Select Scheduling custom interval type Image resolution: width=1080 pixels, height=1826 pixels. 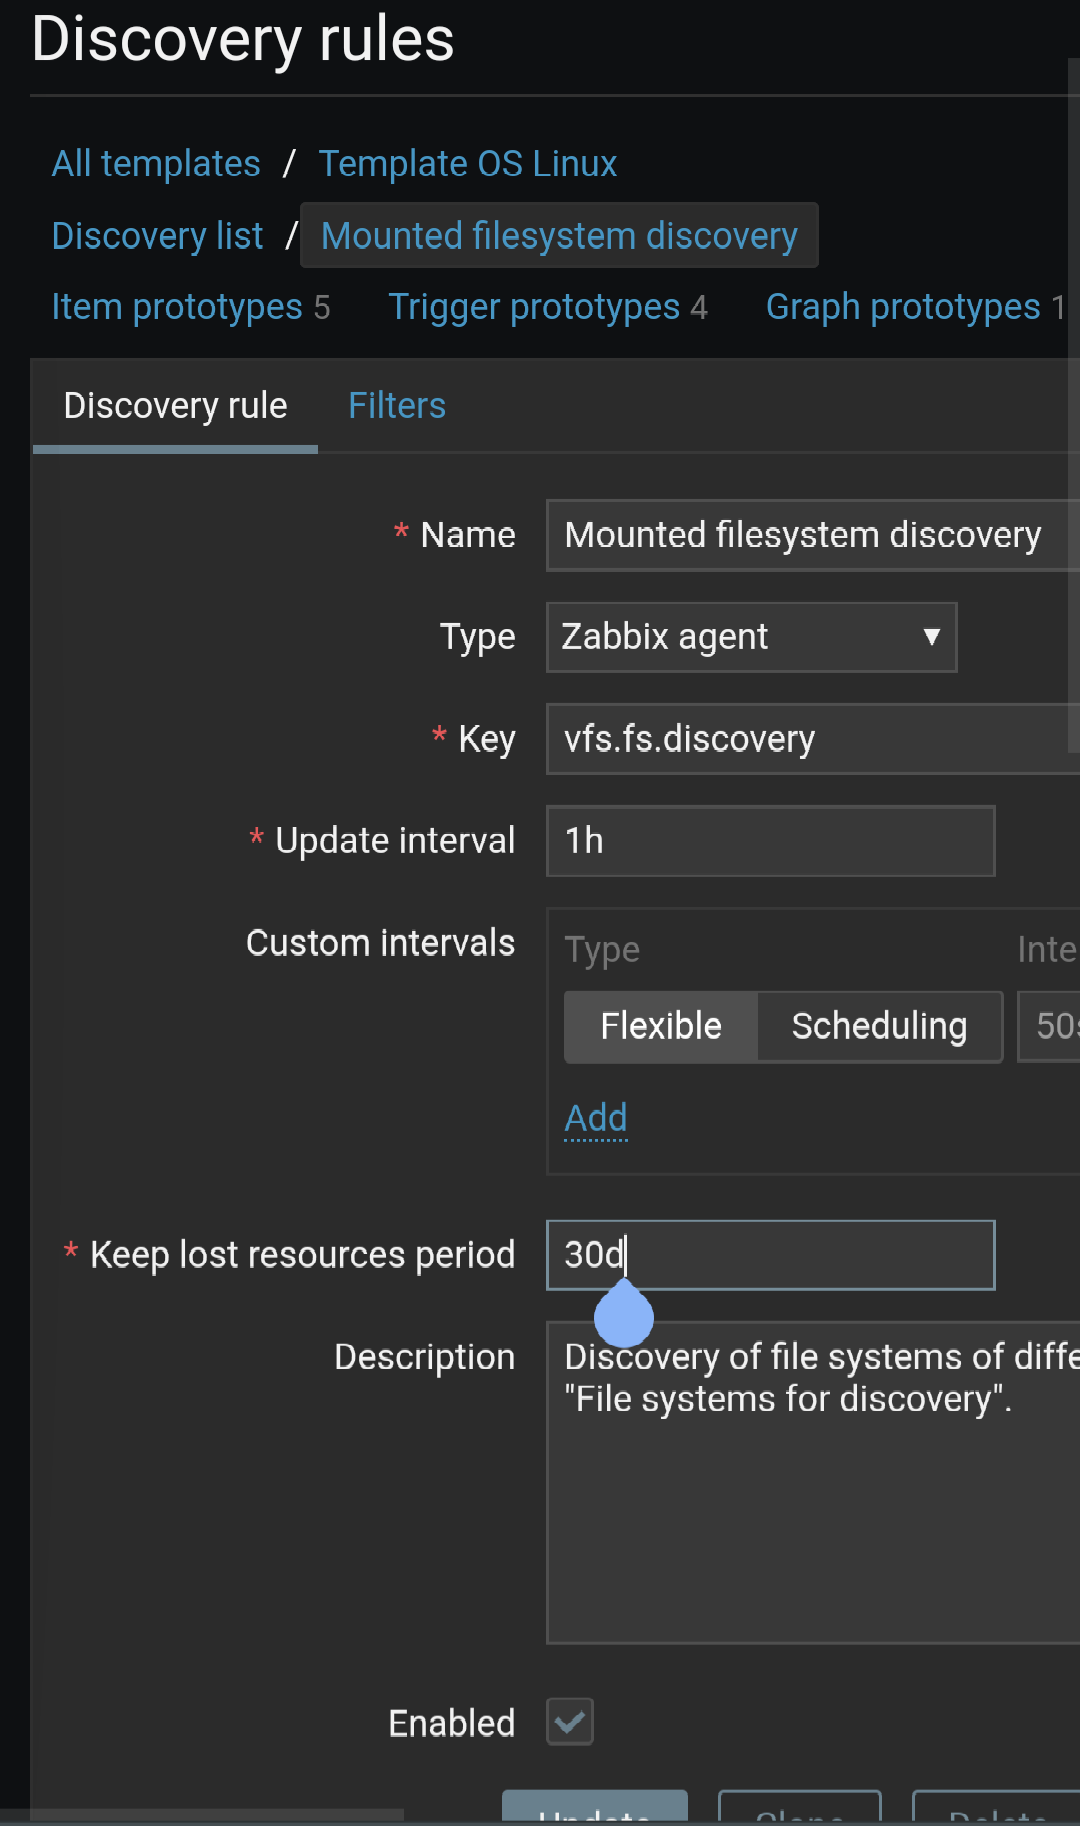tap(879, 1026)
